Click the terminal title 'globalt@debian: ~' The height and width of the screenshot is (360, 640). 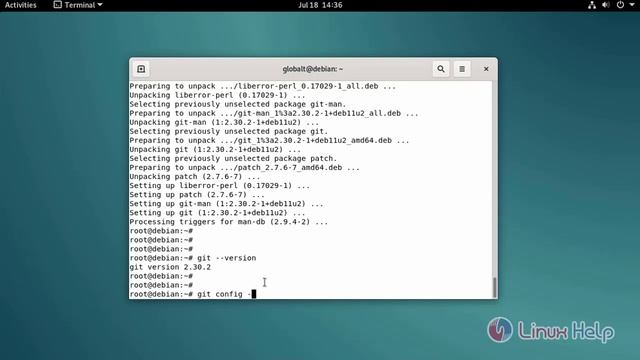[313, 69]
